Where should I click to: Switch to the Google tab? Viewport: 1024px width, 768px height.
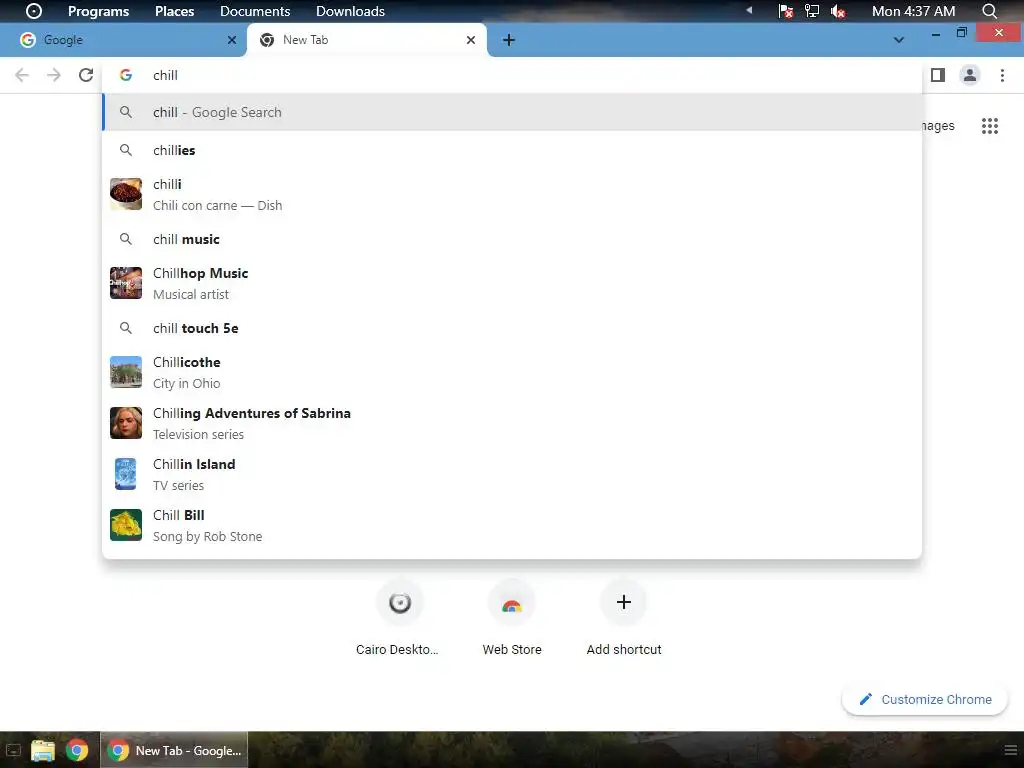(x=123, y=40)
